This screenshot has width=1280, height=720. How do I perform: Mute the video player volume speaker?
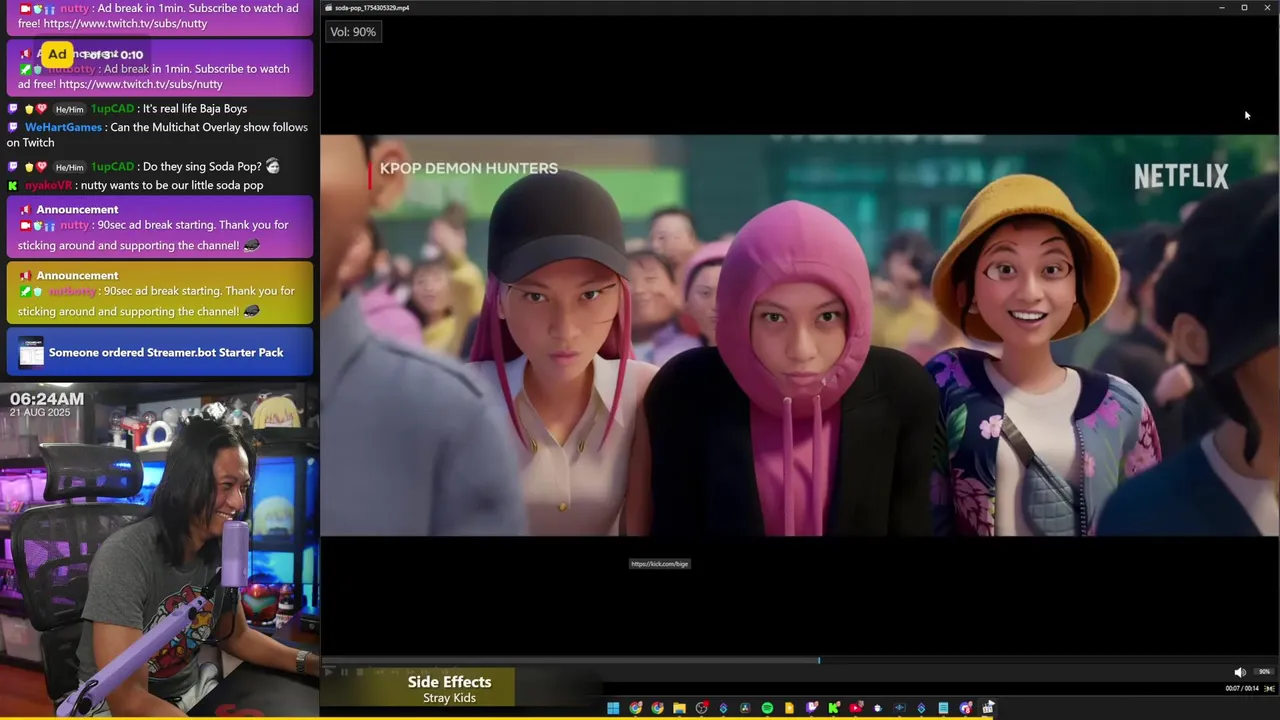tap(1240, 672)
